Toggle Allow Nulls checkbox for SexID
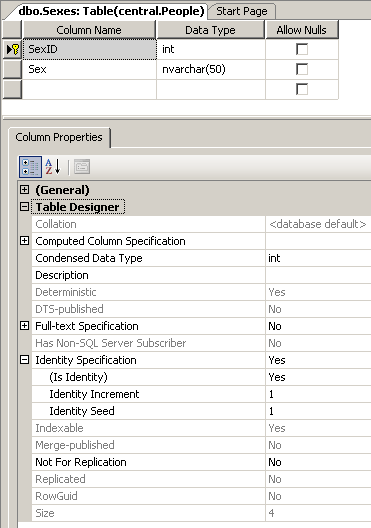The image size is (371, 528). 302,49
